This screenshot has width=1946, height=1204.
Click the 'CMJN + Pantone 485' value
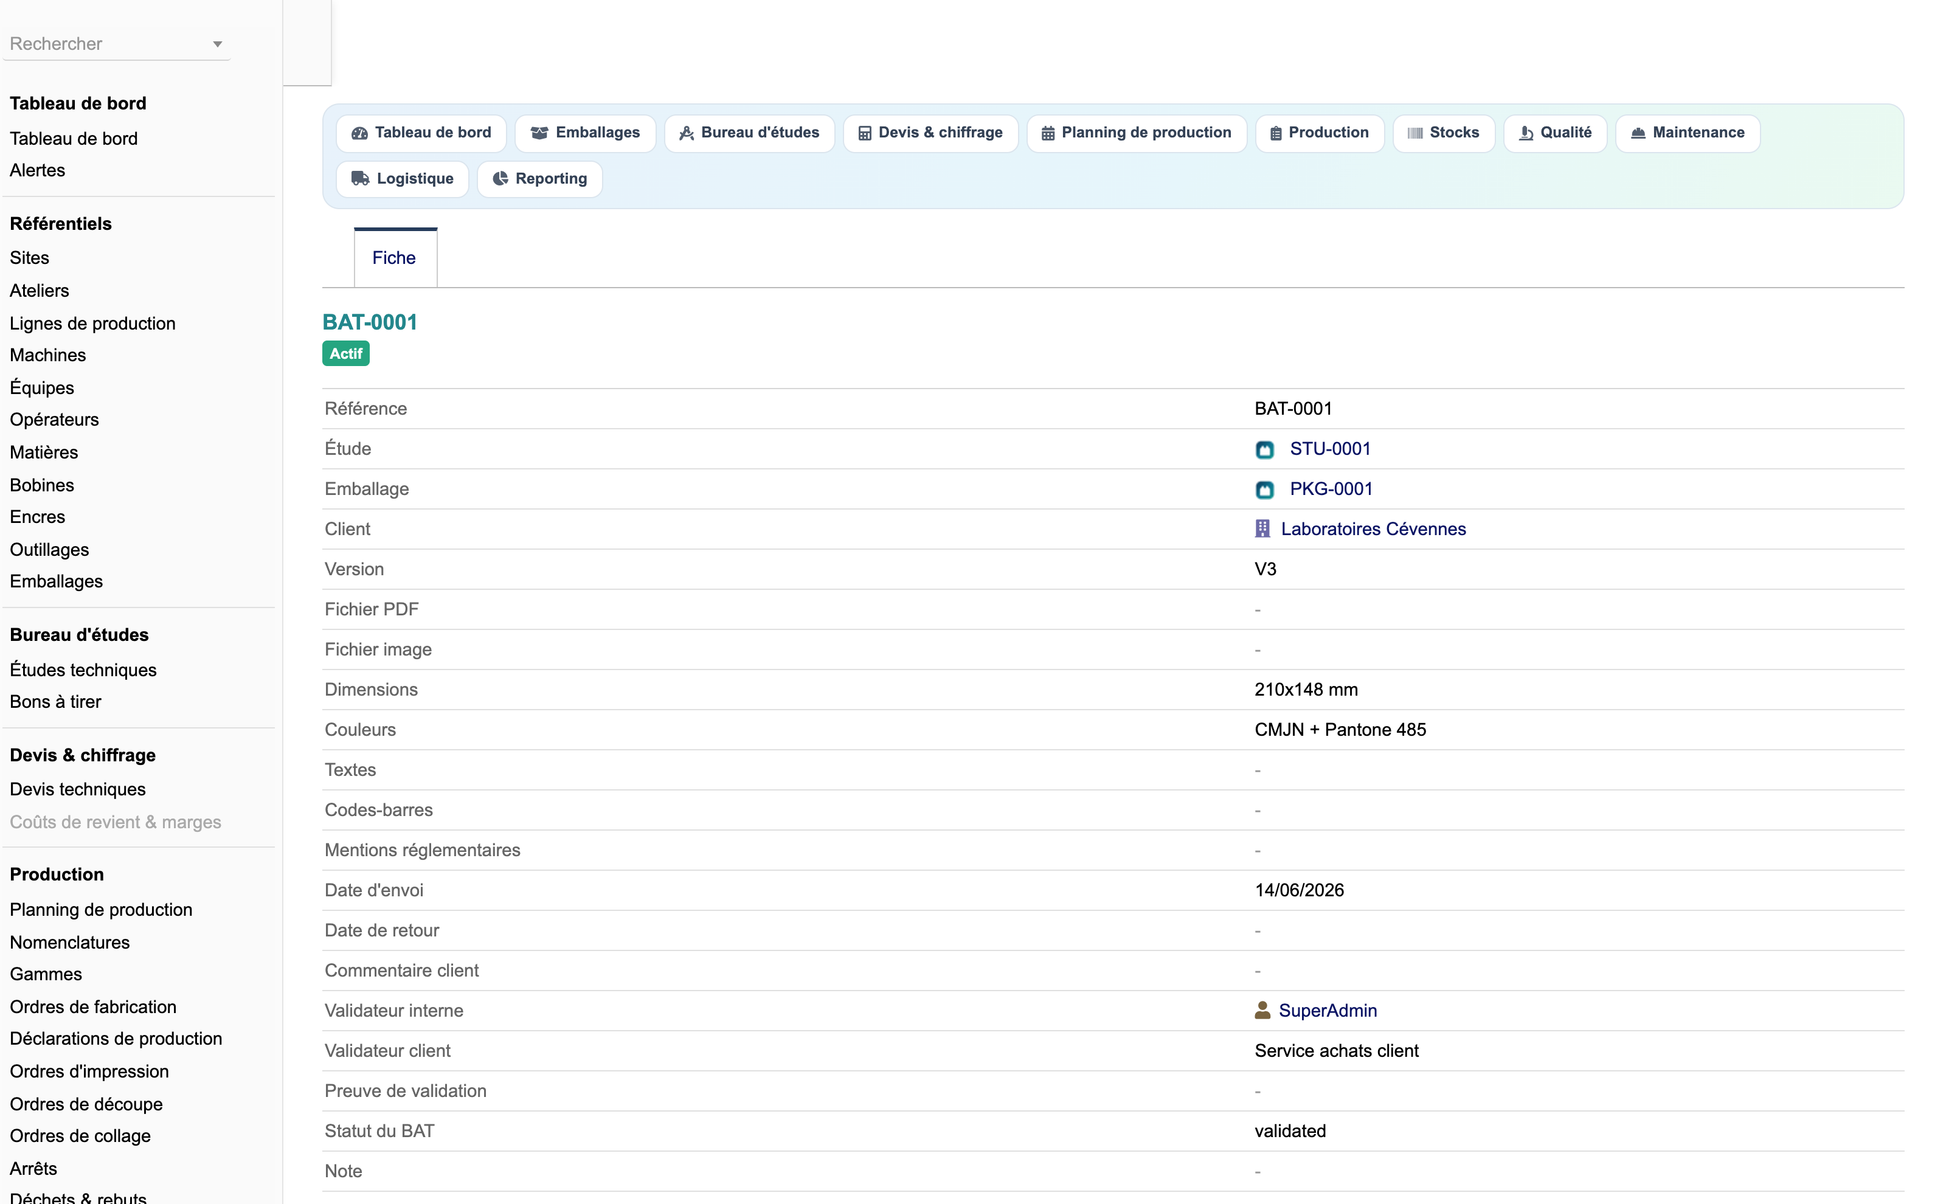pos(1340,730)
